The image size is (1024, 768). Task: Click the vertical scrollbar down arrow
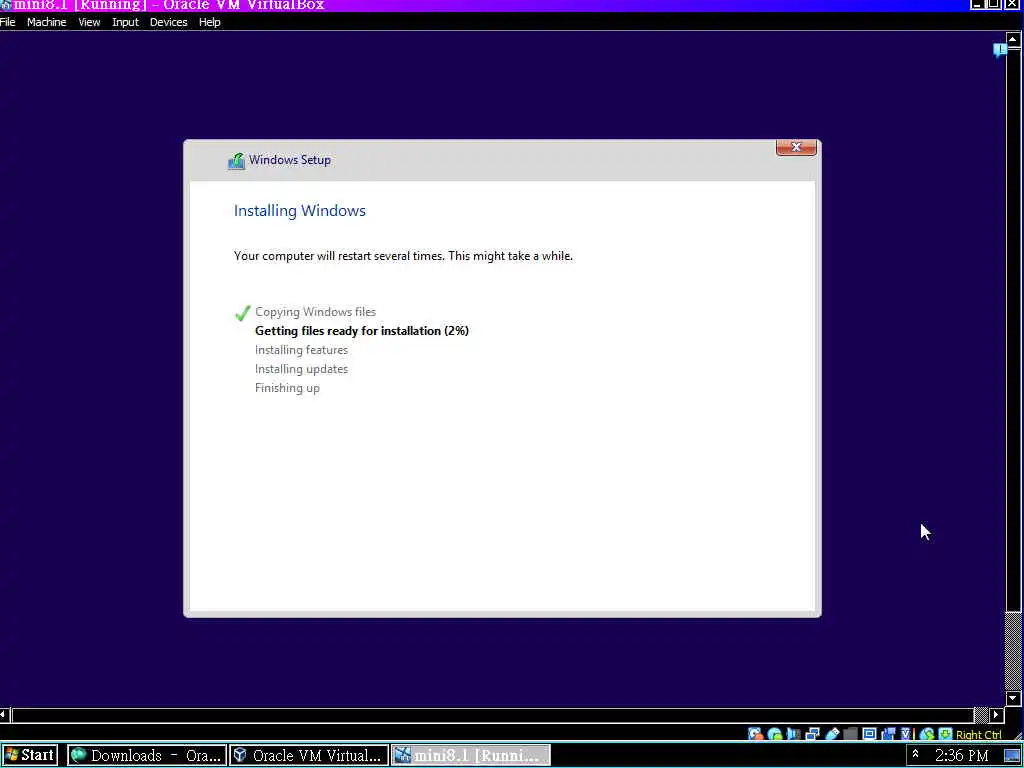click(x=1013, y=698)
